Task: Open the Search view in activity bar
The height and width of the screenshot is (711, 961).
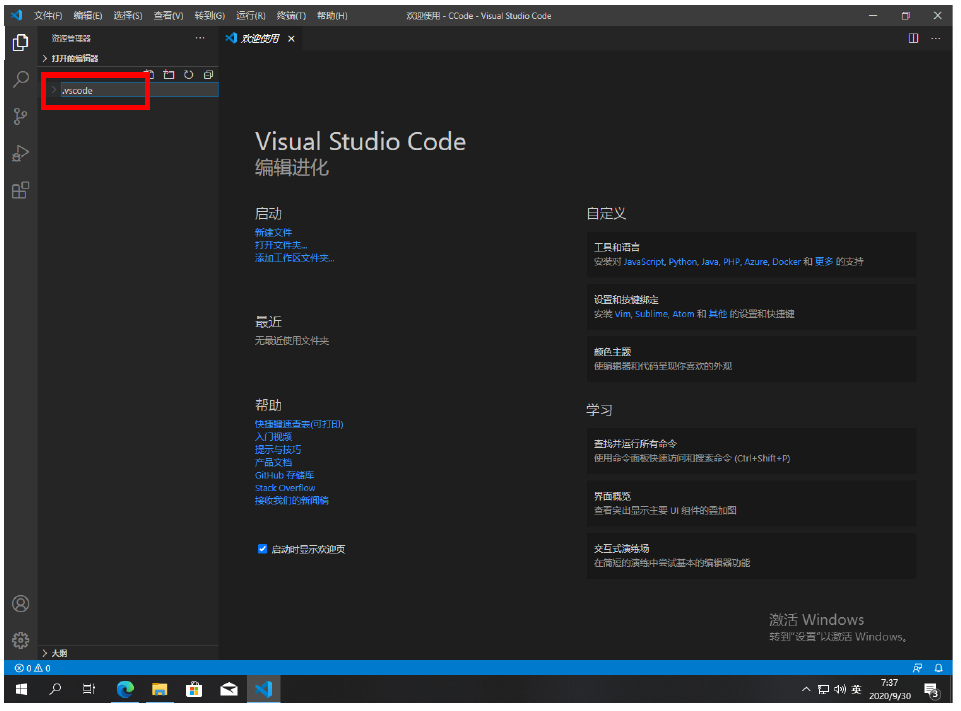Action: coord(19,80)
